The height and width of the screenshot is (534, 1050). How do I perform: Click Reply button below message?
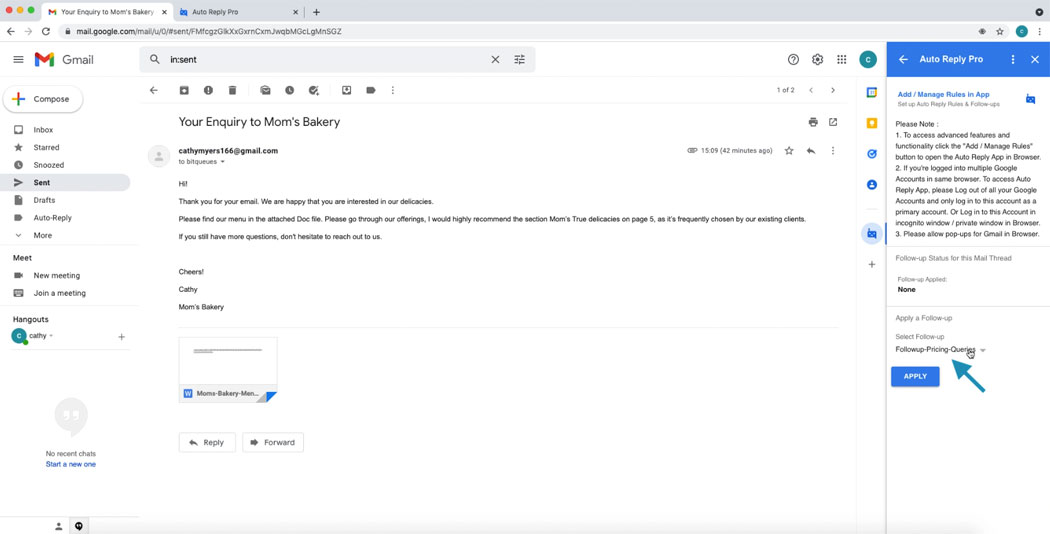(207, 442)
